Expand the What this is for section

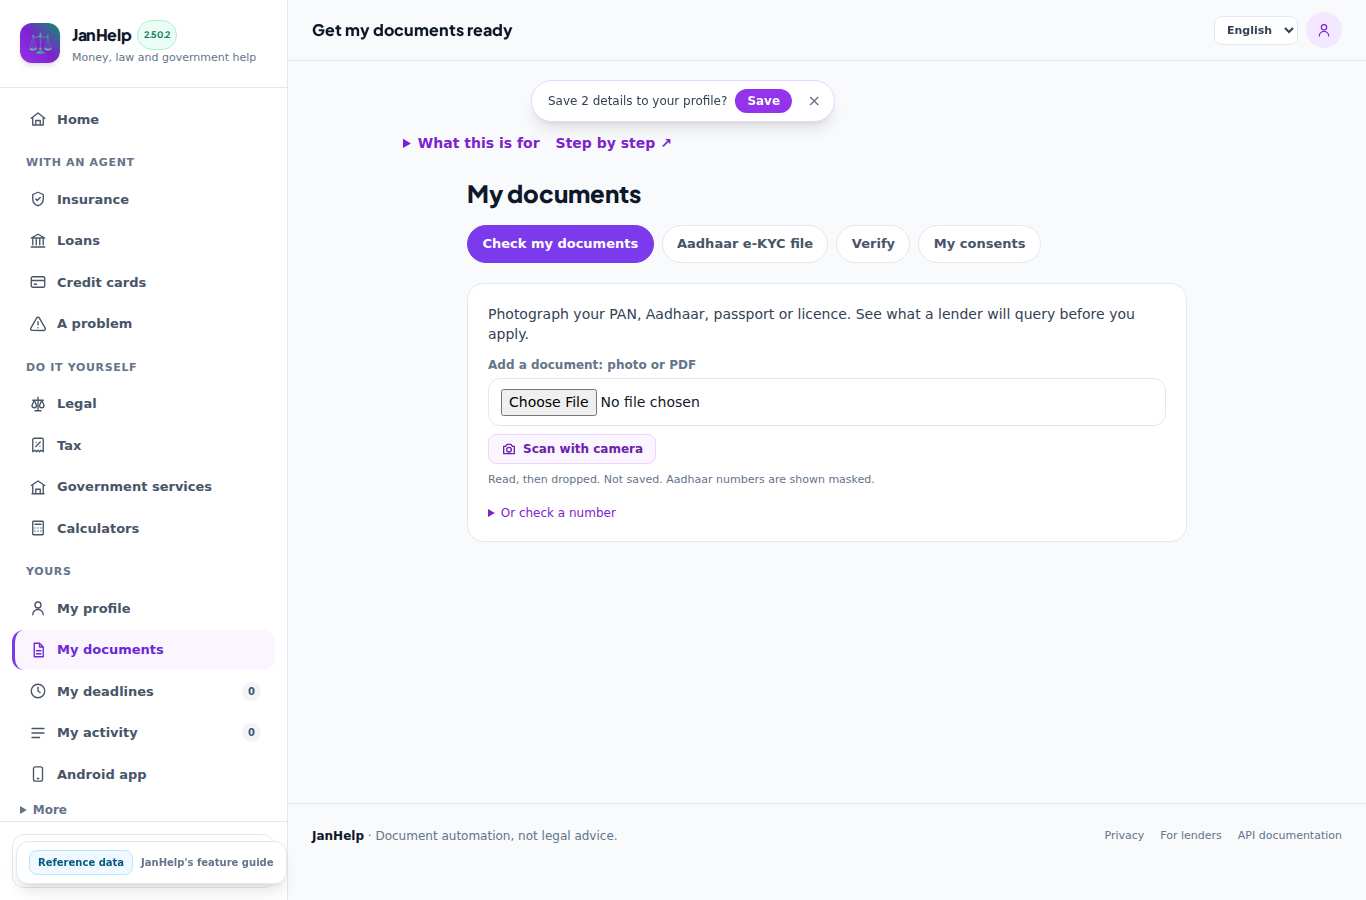click(471, 143)
